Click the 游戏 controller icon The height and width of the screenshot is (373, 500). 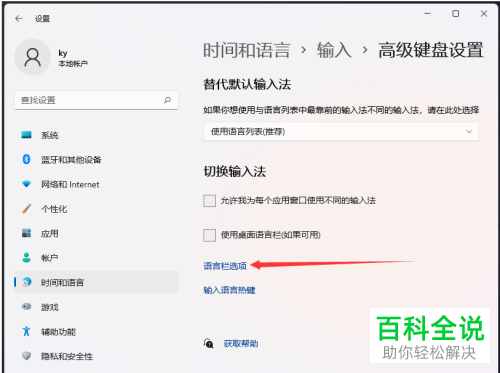coord(26,307)
